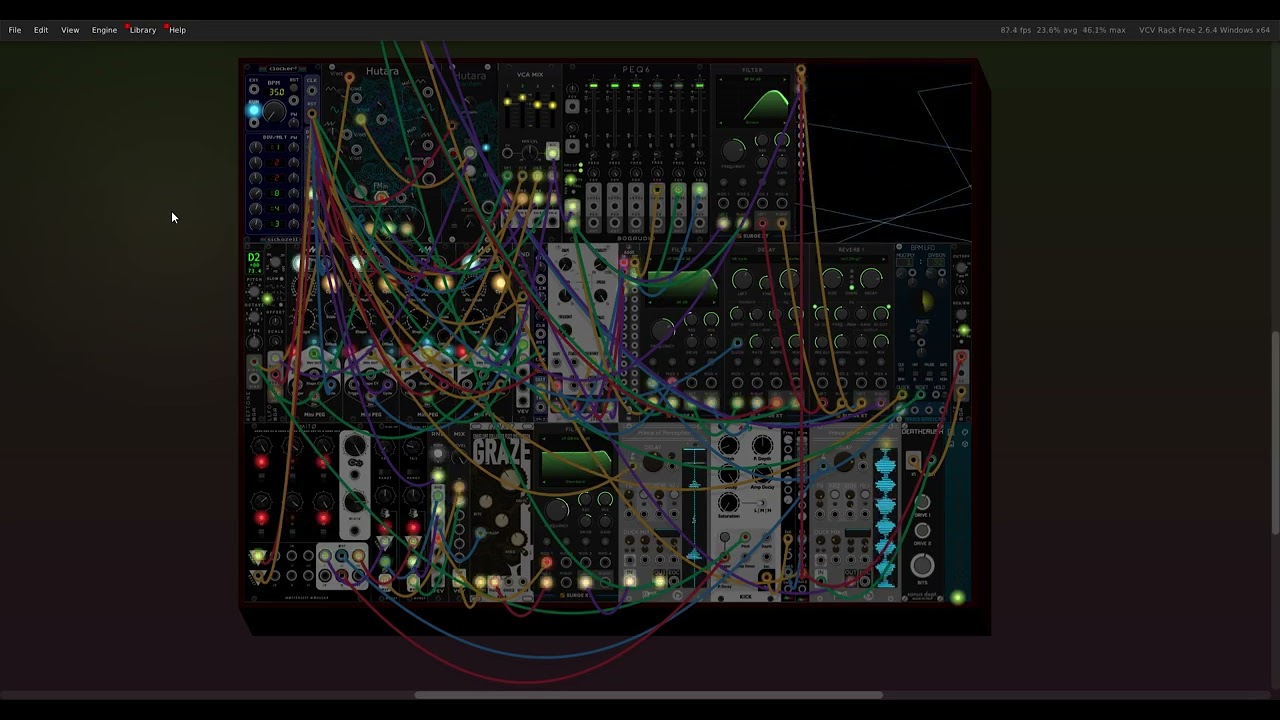Click the upper Filter's FREQUENCY knob

pyautogui.click(x=733, y=151)
